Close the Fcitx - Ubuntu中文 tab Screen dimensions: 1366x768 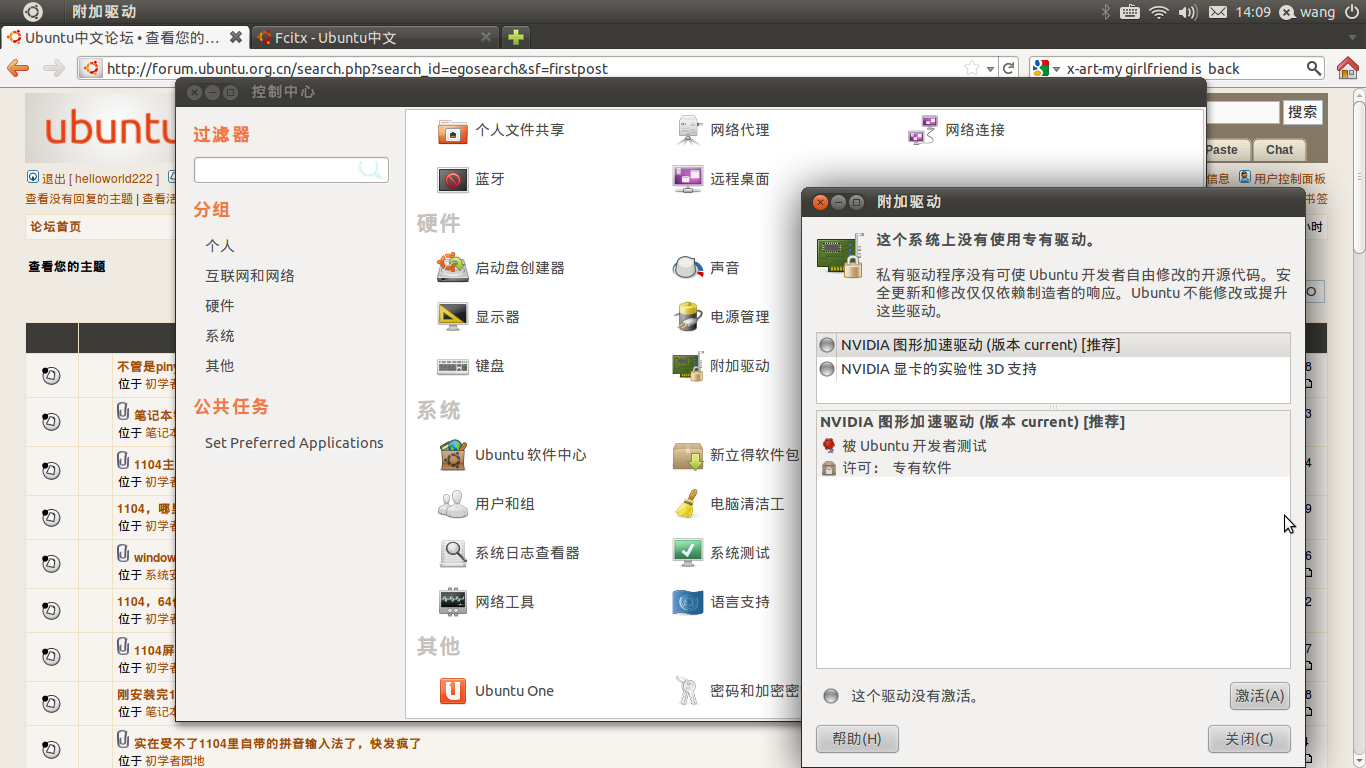tap(486, 37)
